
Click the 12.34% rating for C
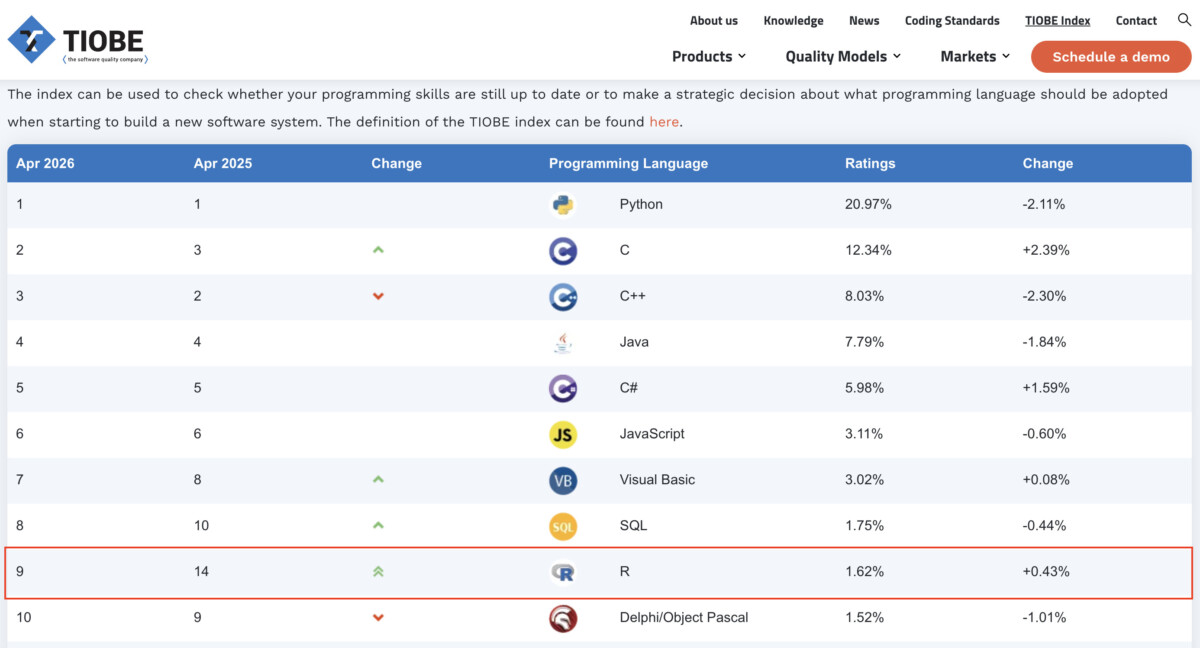click(868, 250)
